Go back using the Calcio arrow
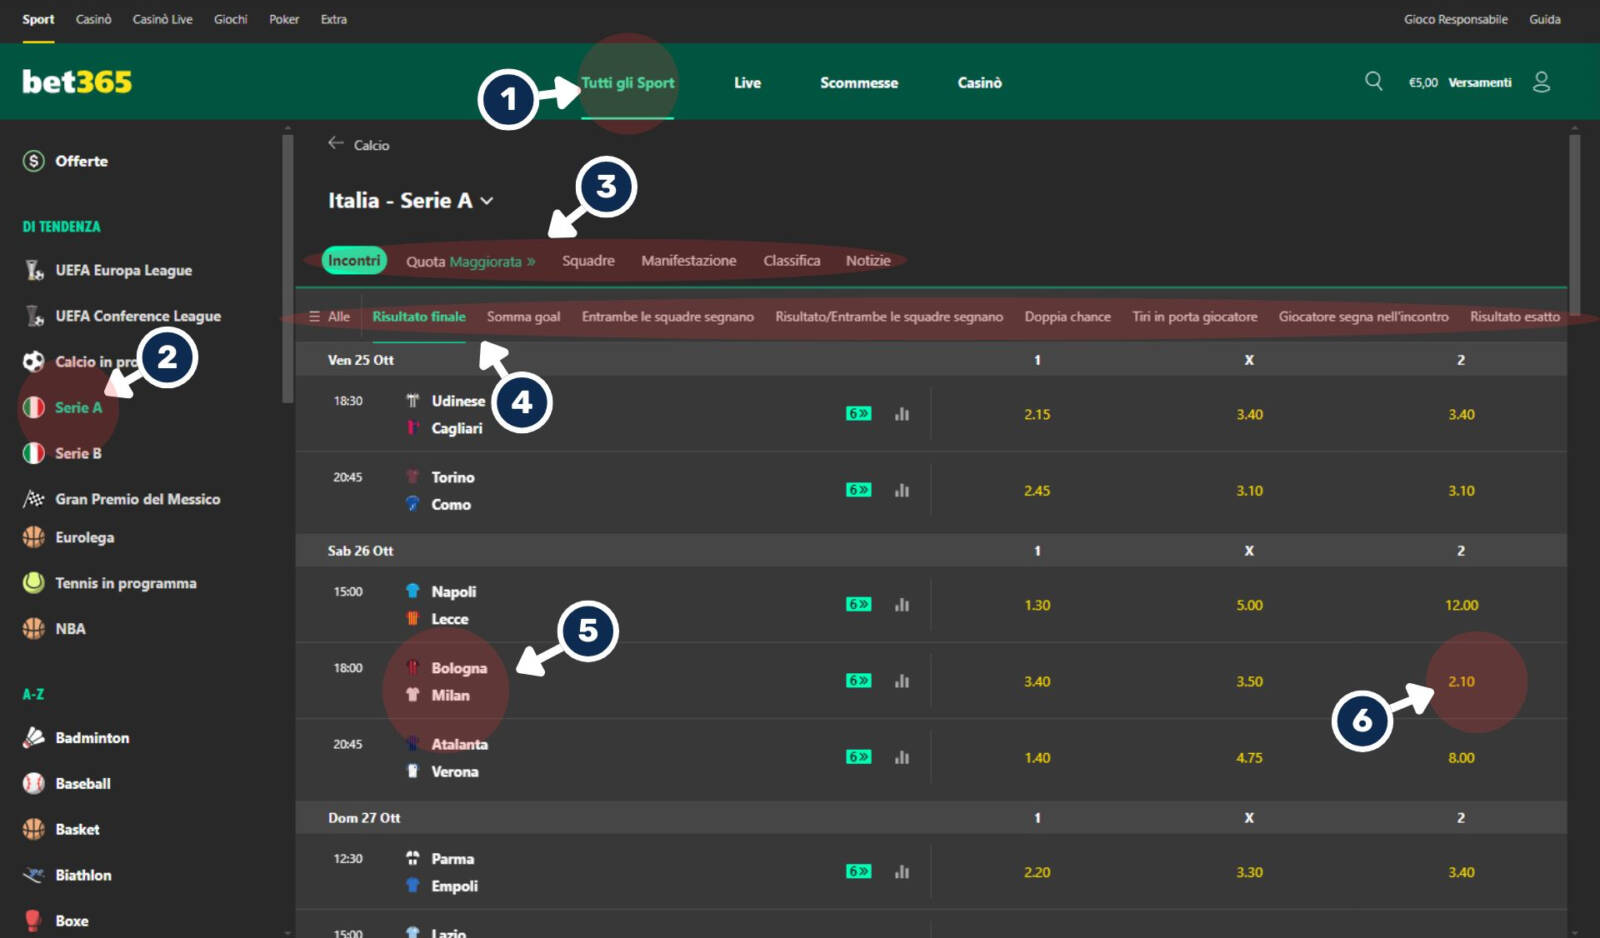Viewport: 1600px width, 938px height. click(x=336, y=144)
